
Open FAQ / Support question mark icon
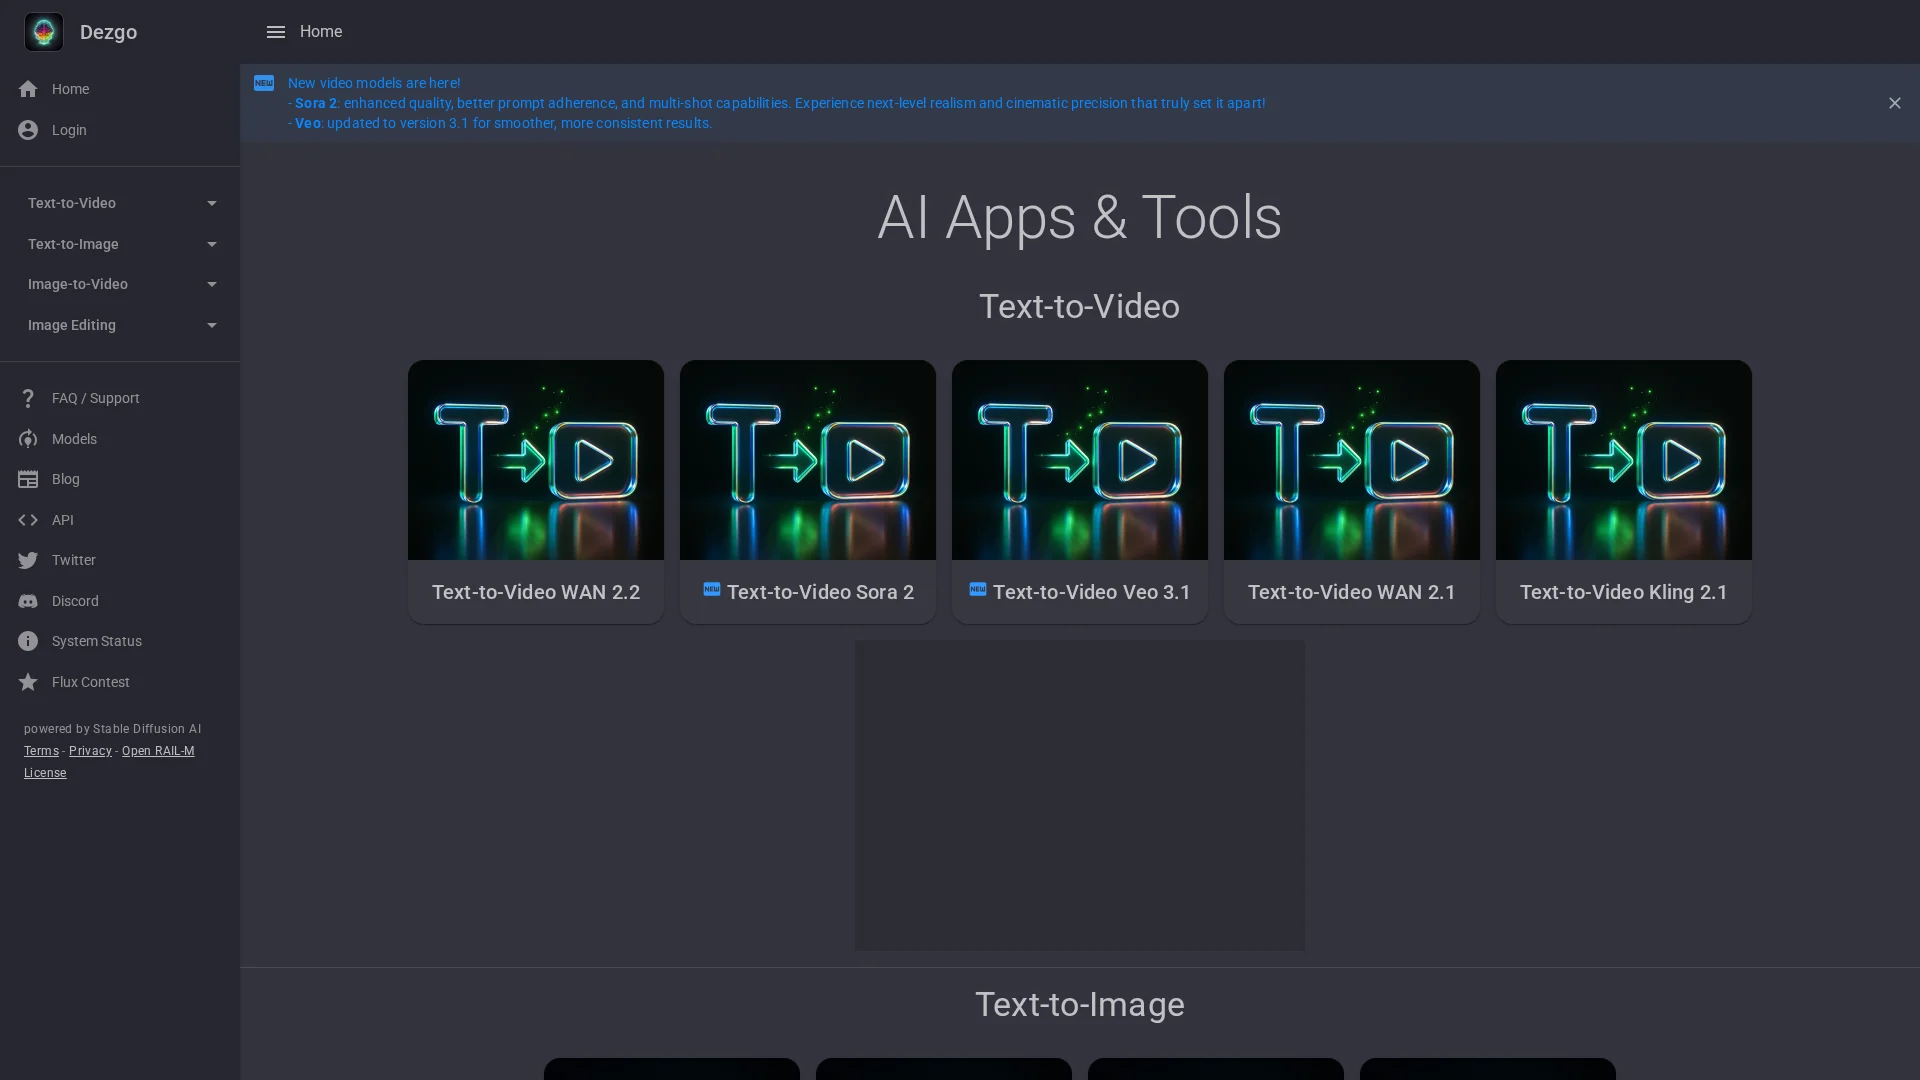[28, 398]
